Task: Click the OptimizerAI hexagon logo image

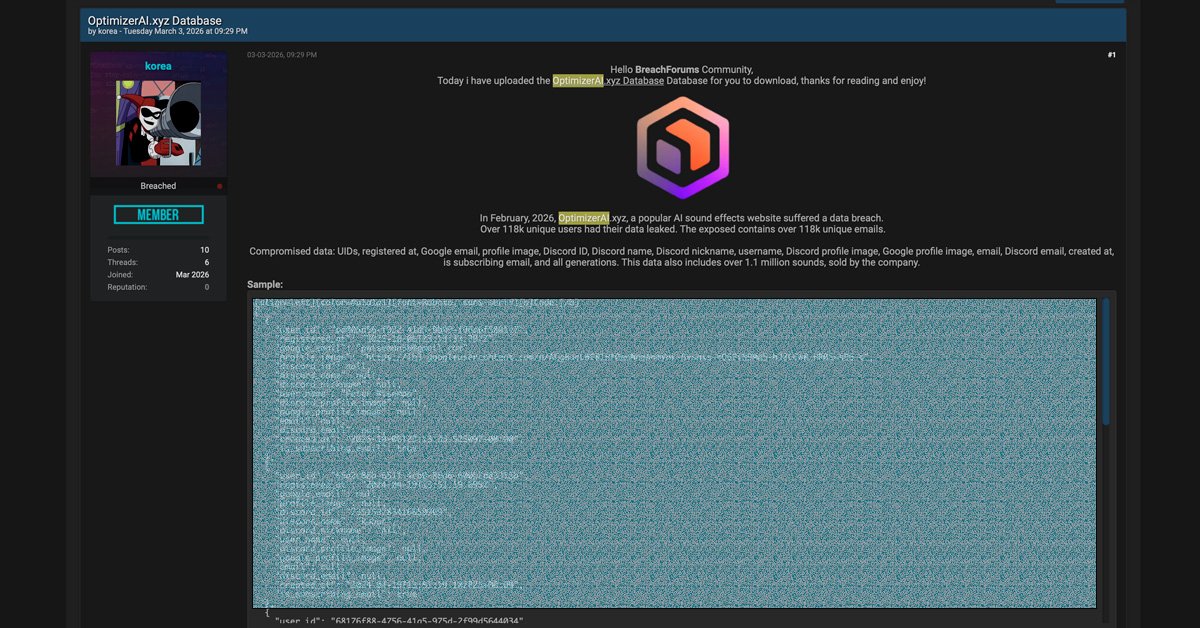Action: point(683,148)
